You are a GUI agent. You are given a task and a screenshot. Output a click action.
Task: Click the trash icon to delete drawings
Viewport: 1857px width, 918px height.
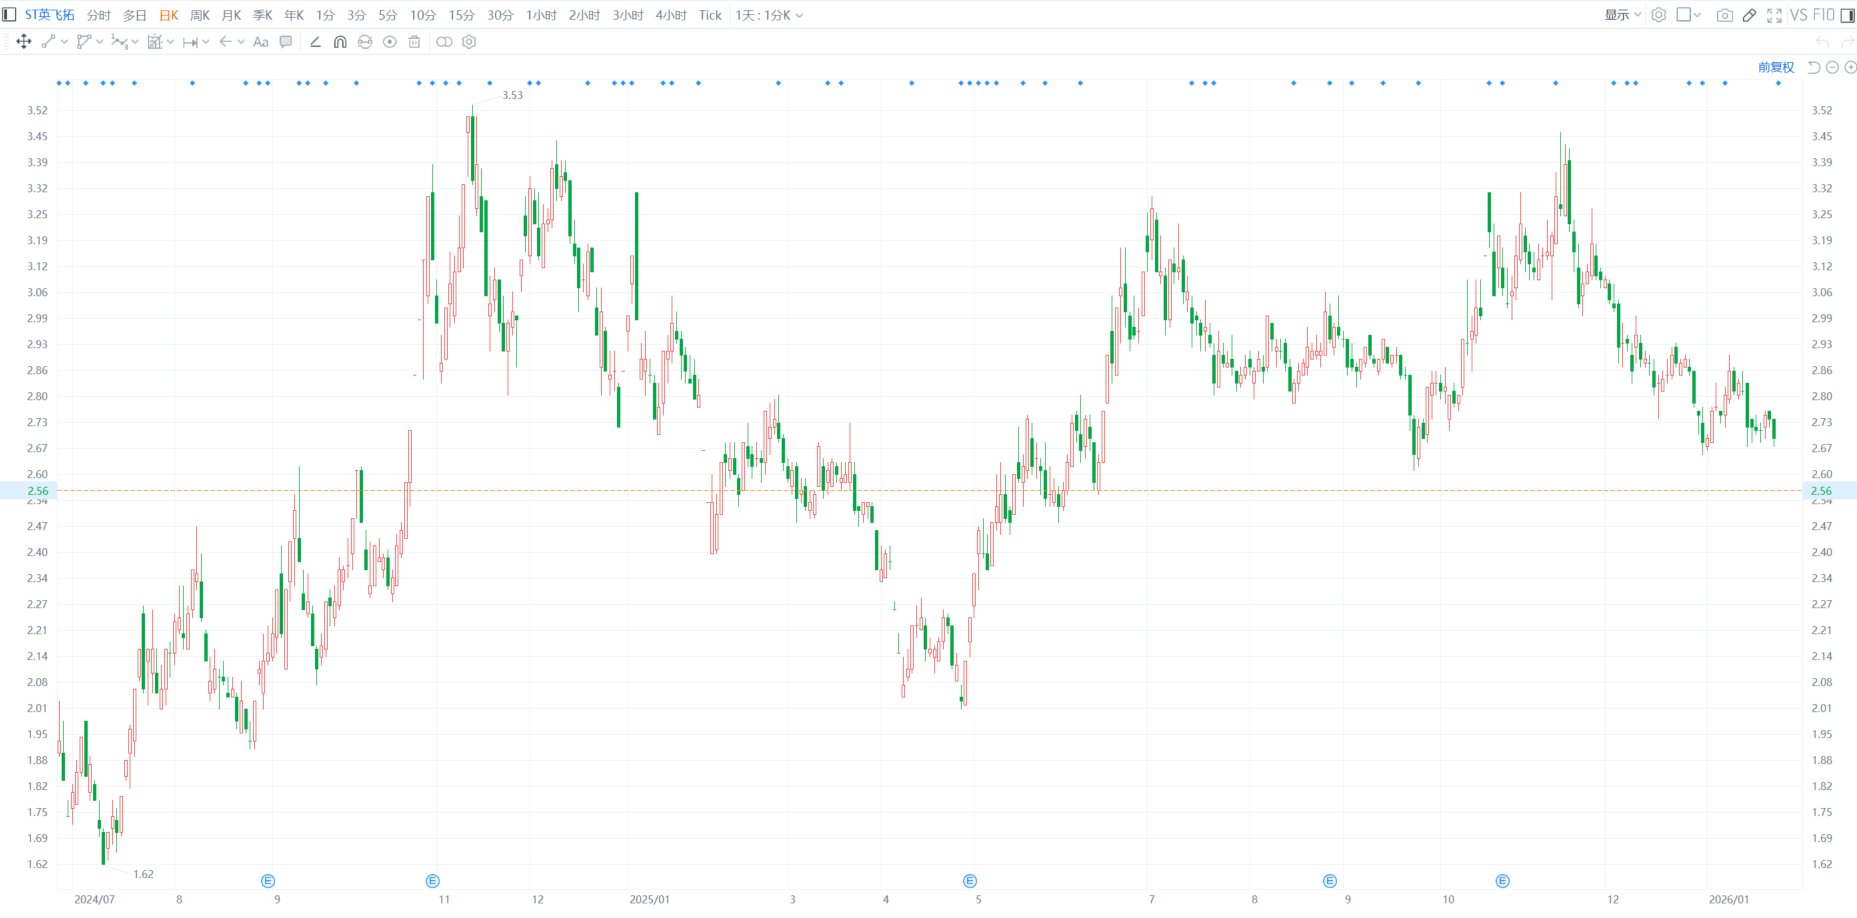point(415,42)
